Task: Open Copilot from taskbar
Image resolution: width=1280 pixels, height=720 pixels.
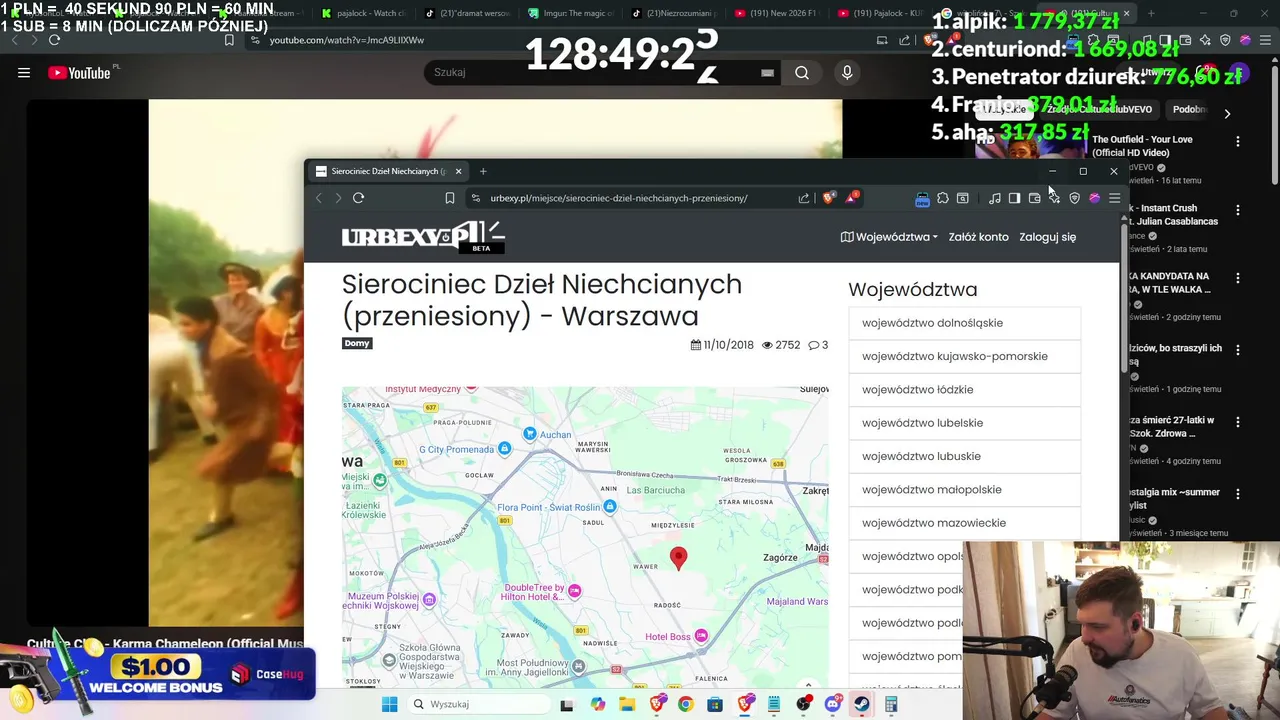Action: click(x=598, y=704)
